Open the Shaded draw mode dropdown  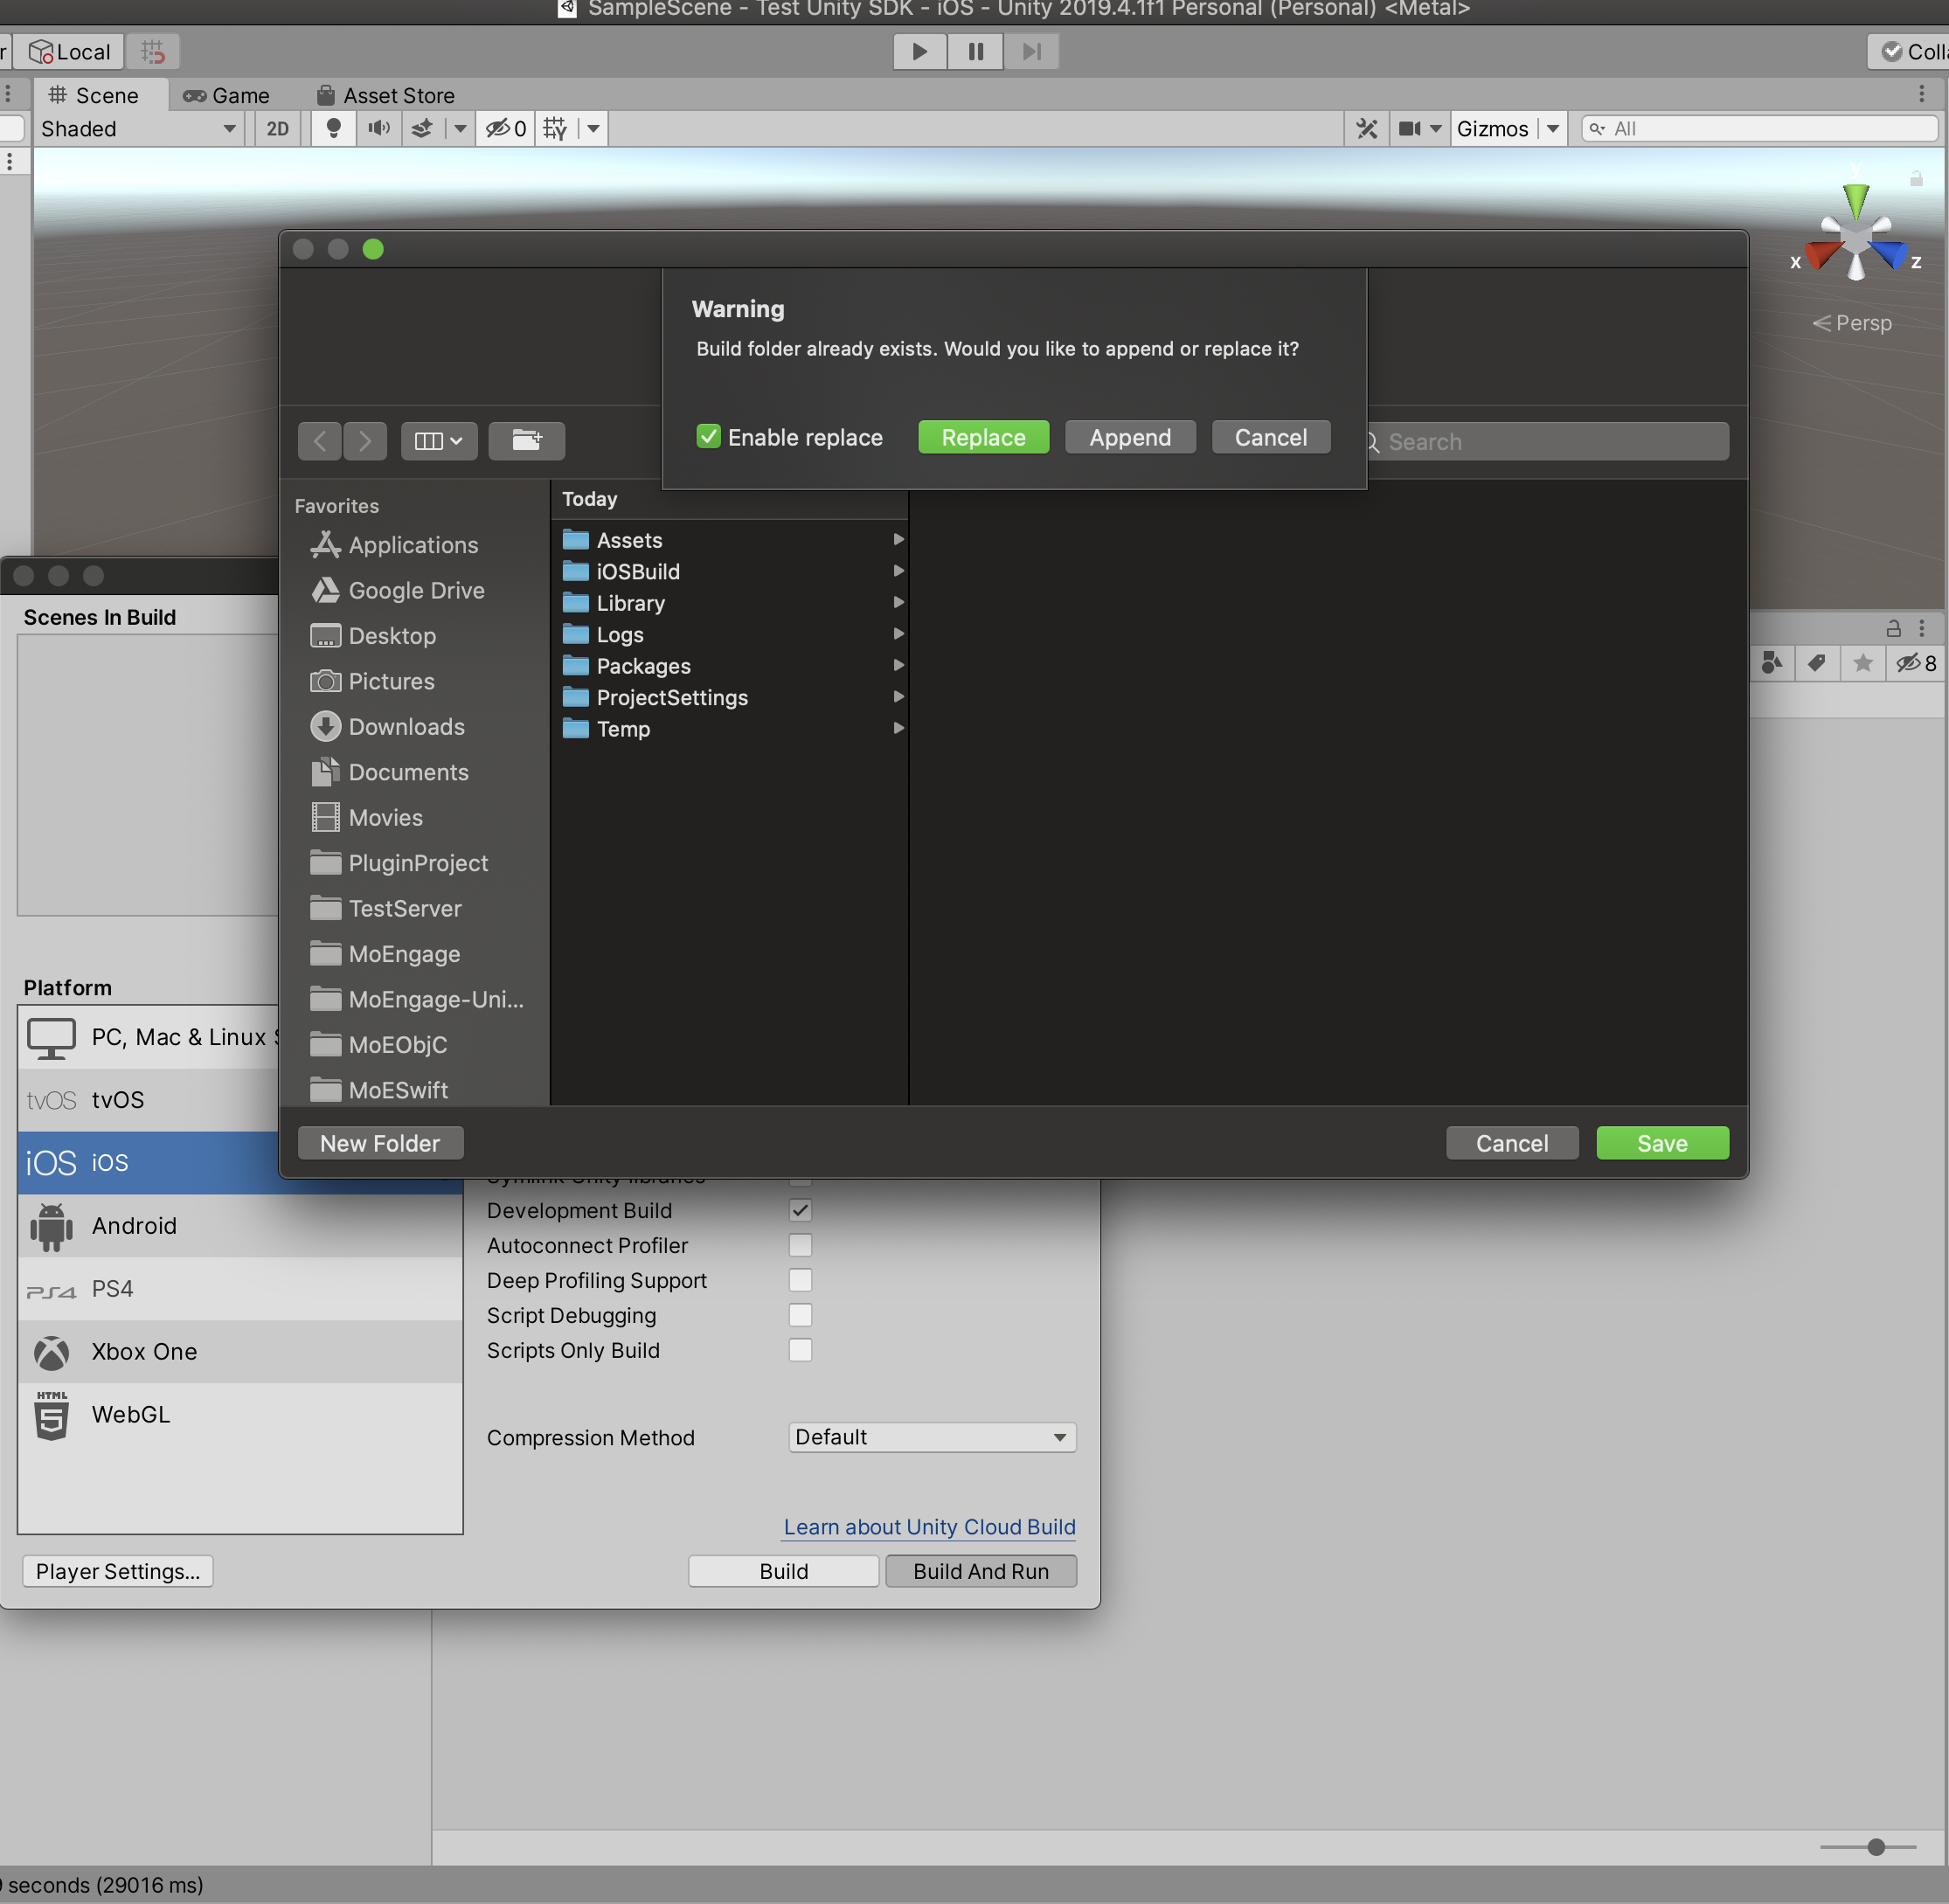coord(138,129)
